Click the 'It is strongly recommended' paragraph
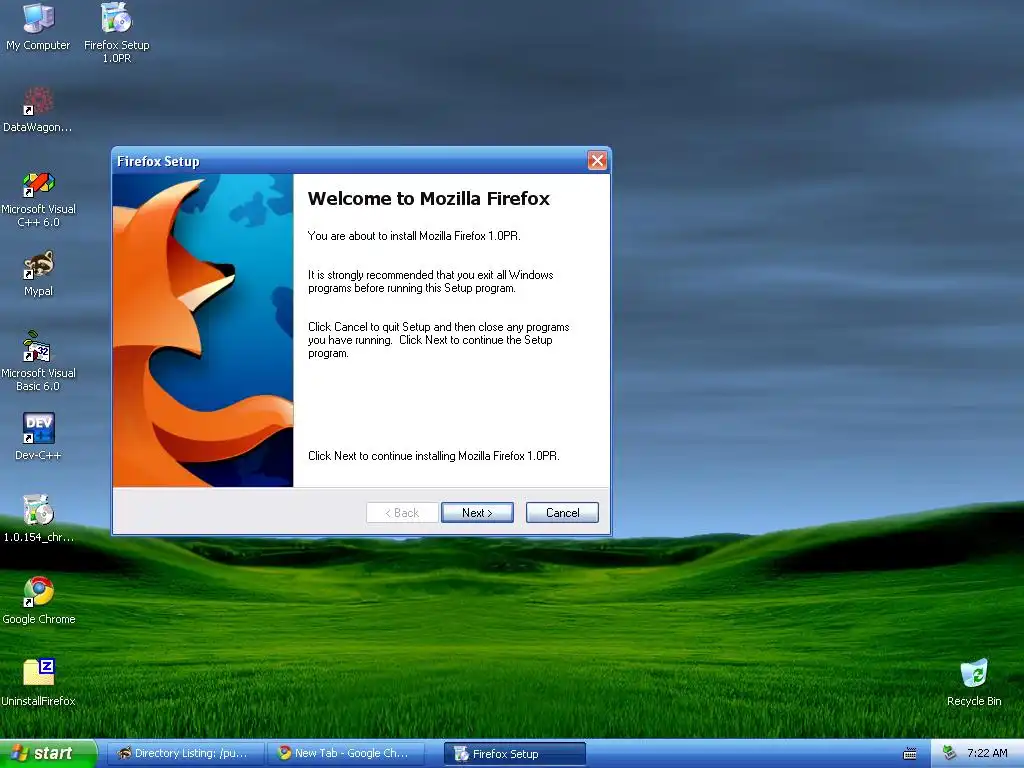 click(430, 281)
